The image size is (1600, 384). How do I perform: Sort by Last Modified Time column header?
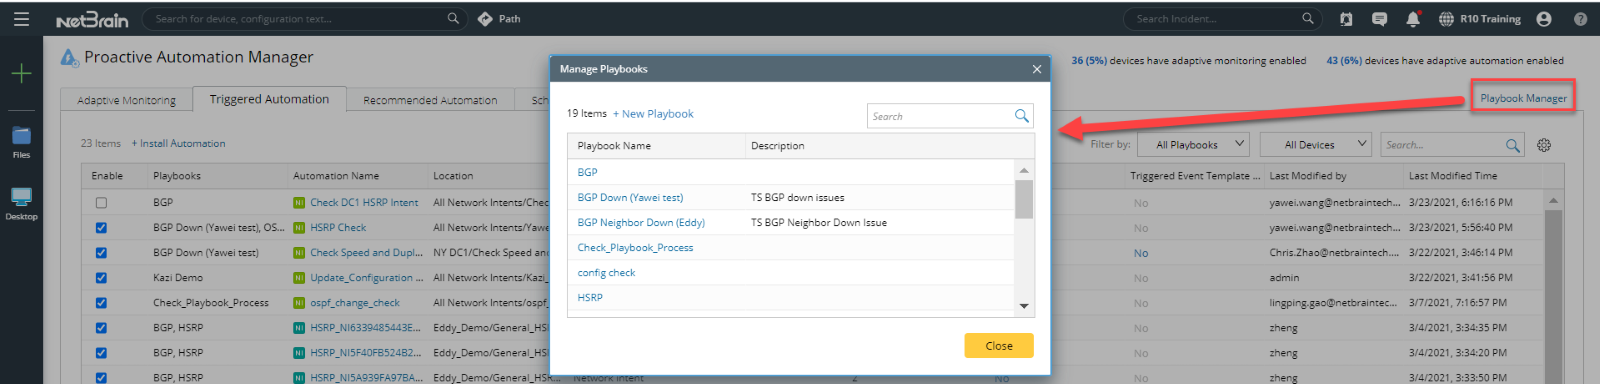1453,176
